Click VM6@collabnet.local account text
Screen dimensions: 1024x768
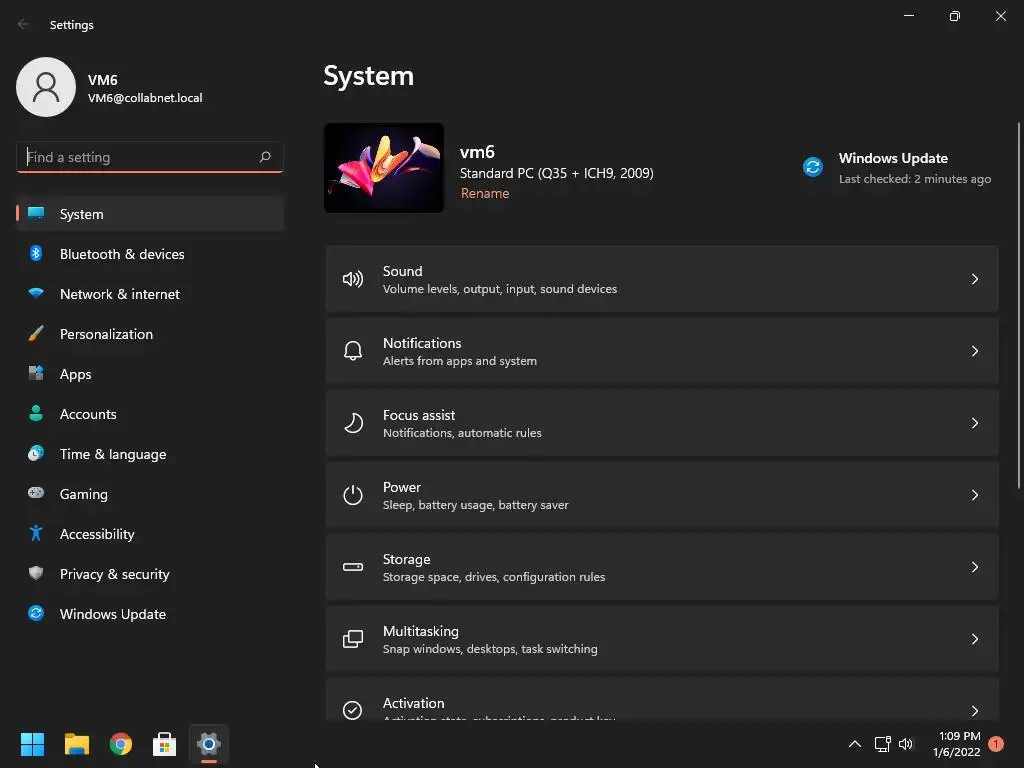pos(145,98)
